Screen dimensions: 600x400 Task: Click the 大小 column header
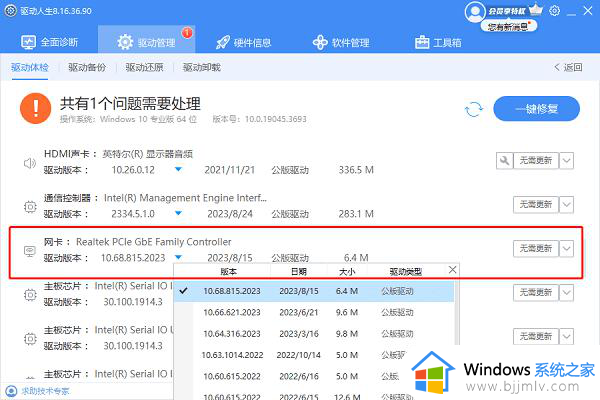click(347, 271)
